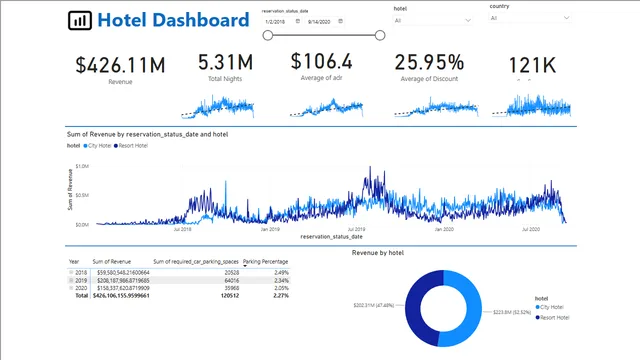
Task: Click the Resort Hotel legend dot beside donut chart
Action: coord(538,318)
